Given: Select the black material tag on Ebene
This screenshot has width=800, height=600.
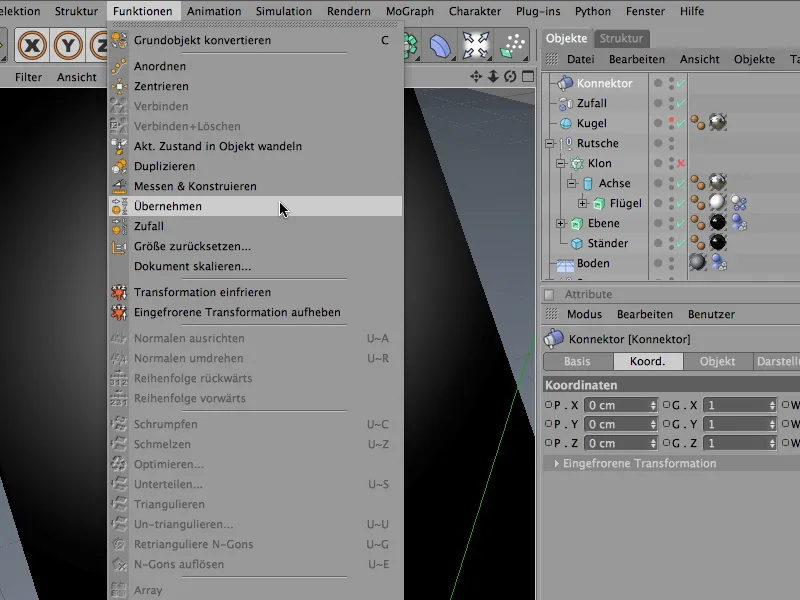Looking at the screenshot, I should [x=718, y=222].
